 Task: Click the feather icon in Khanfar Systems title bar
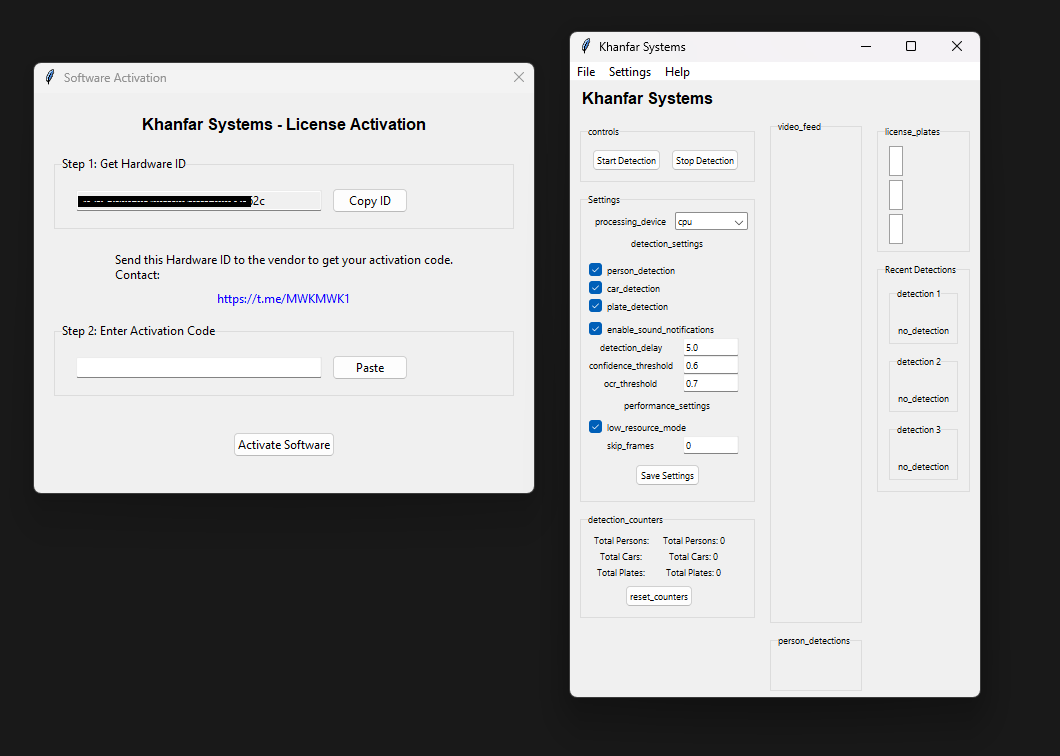pyautogui.click(x=586, y=46)
